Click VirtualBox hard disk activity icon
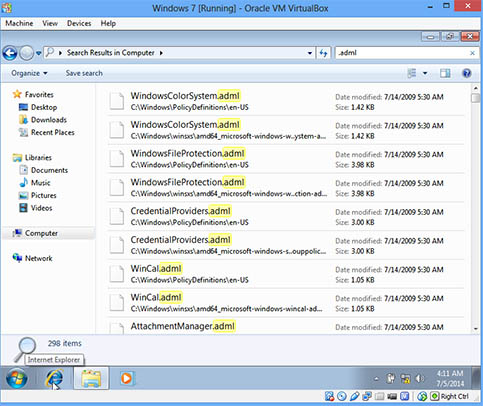Image resolution: width=483 pixels, height=406 pixels. pyautogui.click(x=329, y=396)
